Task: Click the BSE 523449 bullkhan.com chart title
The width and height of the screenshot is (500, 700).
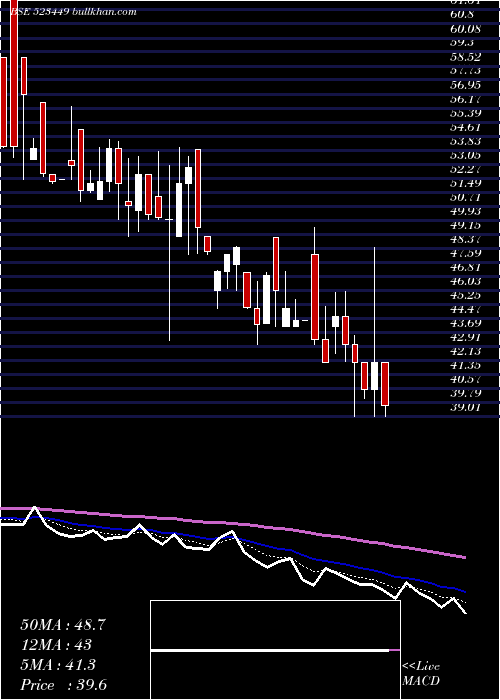Action: coord(73,12)
